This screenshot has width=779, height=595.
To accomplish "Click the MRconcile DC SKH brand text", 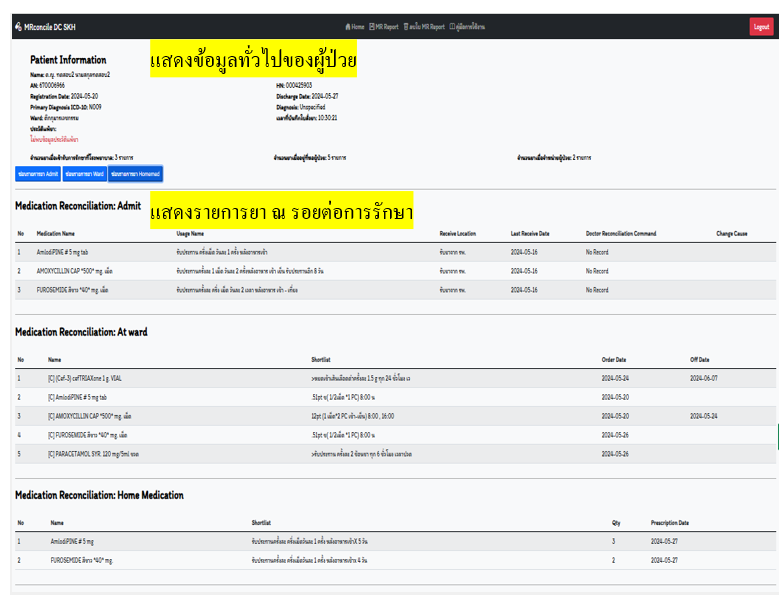I will click(x=50, y=26).
